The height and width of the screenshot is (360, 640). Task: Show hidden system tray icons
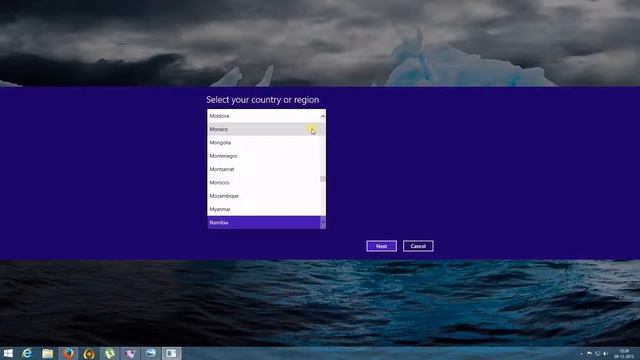(x=581, y=354)
